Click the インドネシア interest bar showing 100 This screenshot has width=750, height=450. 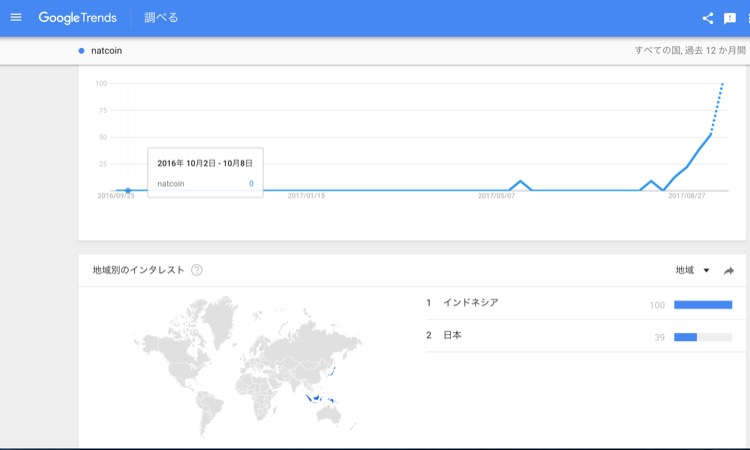[703, 304]
